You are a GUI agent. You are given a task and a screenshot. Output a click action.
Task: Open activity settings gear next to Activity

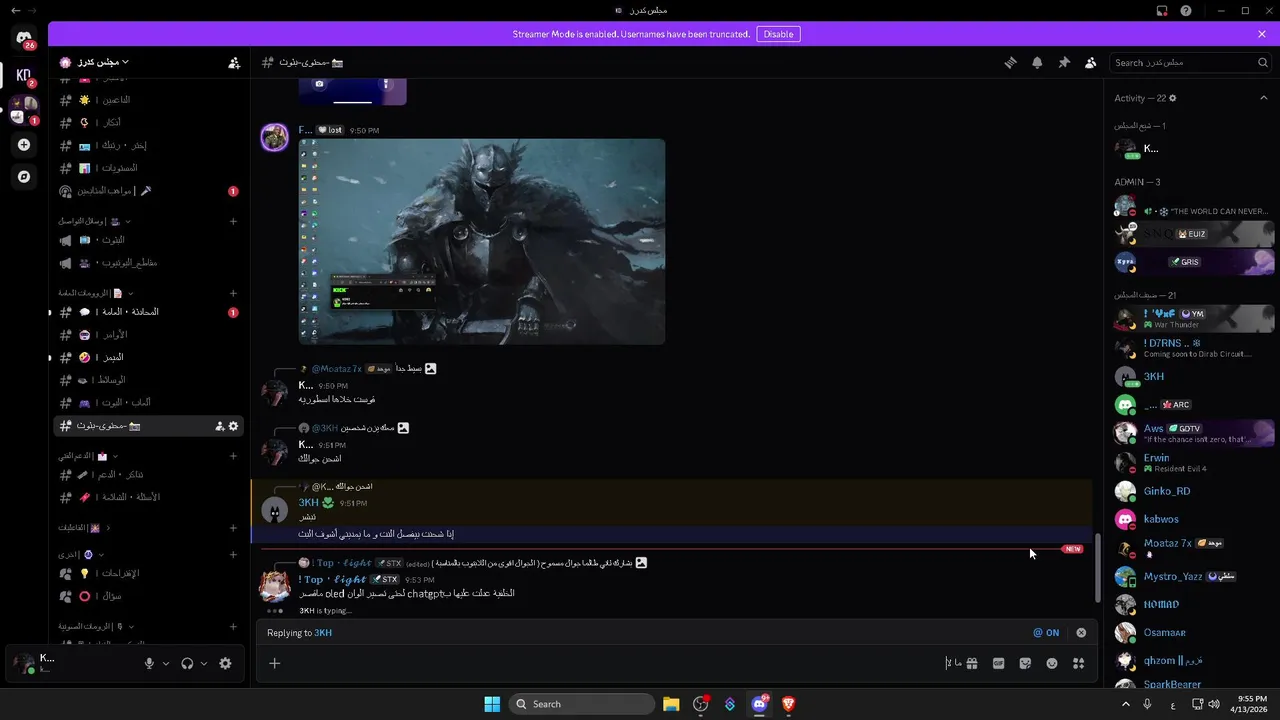pos(1173,98)
